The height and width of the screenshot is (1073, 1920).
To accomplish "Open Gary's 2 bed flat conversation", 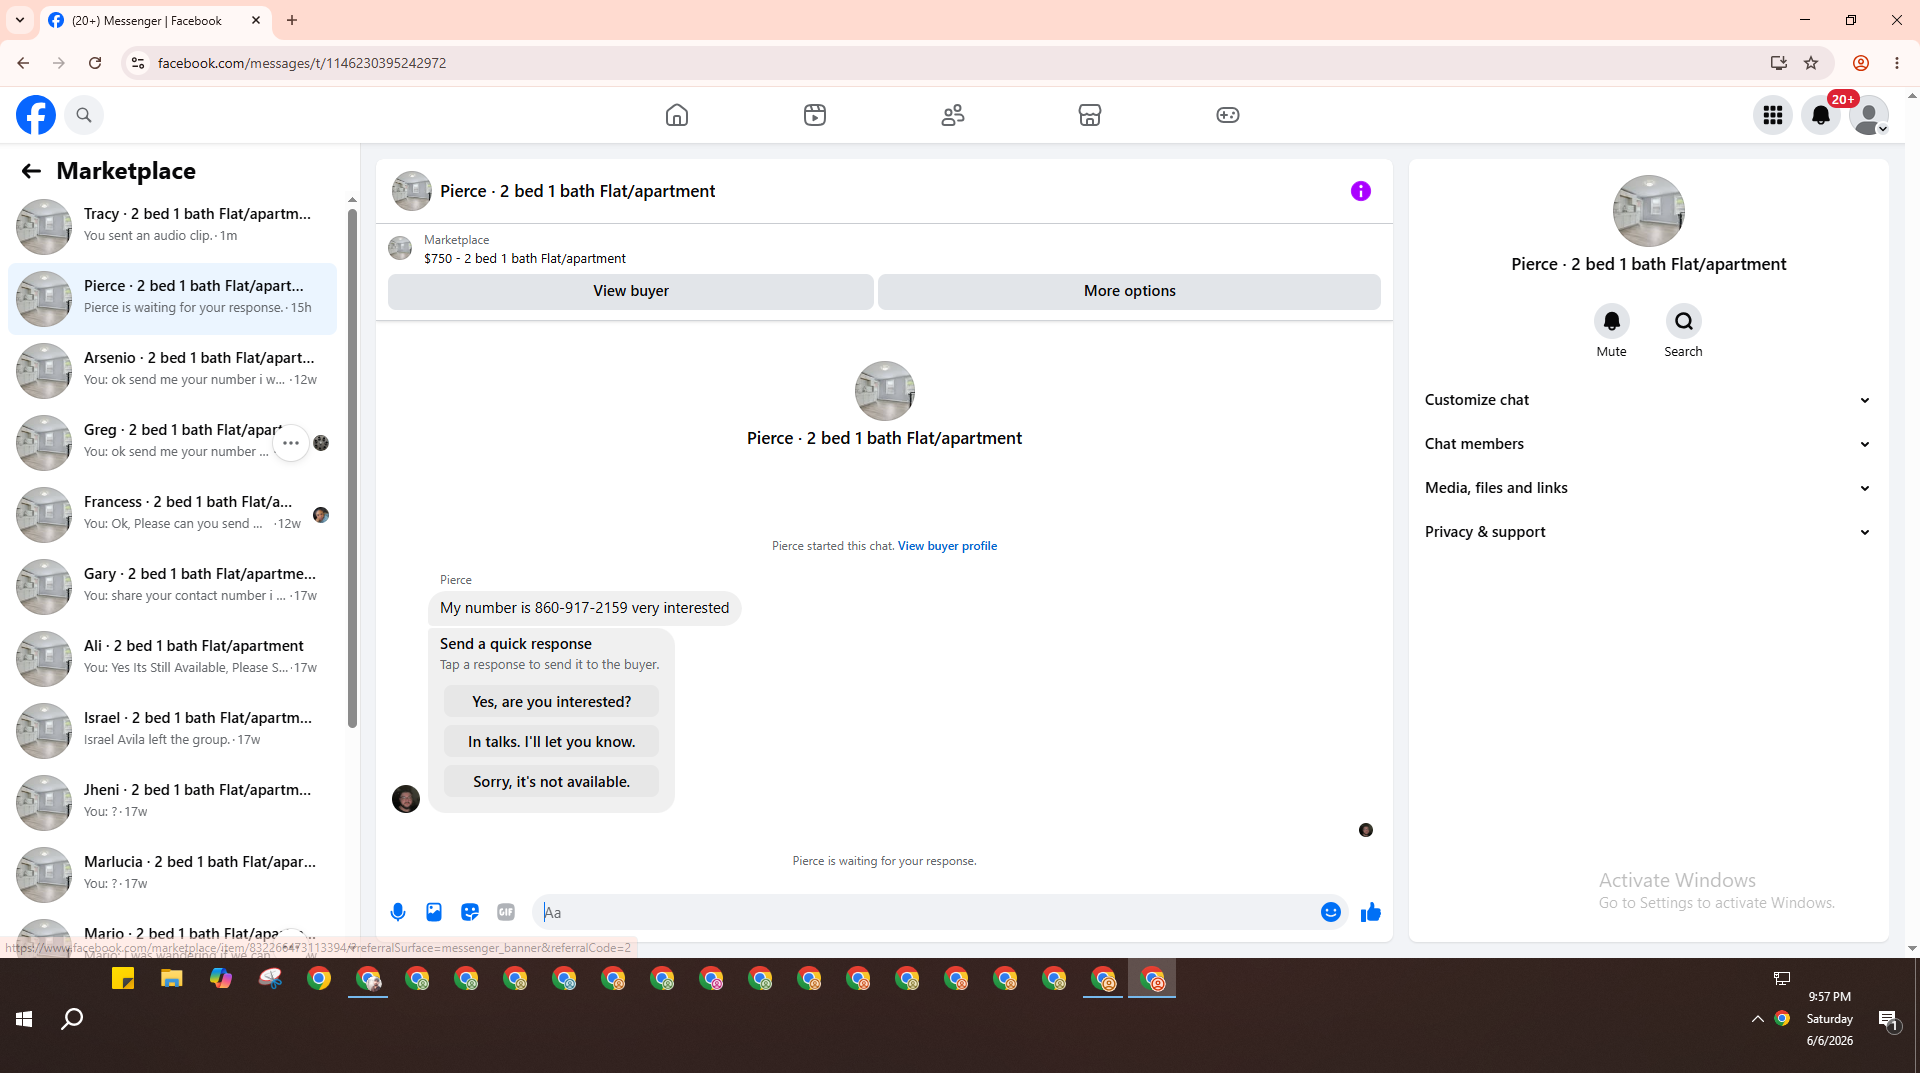I will click(x=172, y=586).
